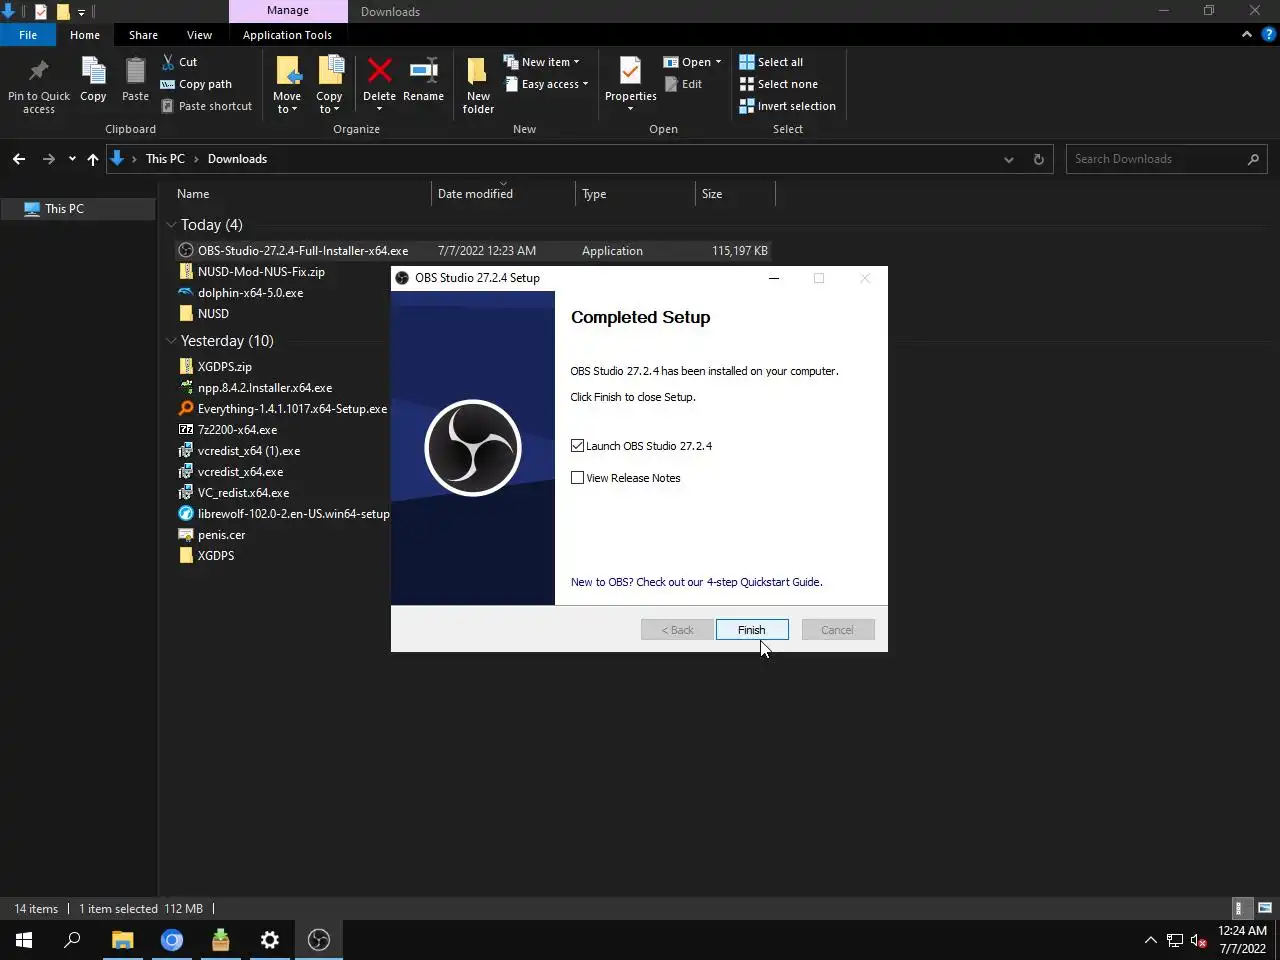This screenshot has height=960, width=1280.
Task: Expand the Open button dropdown arrow
Action: [718, 62]
